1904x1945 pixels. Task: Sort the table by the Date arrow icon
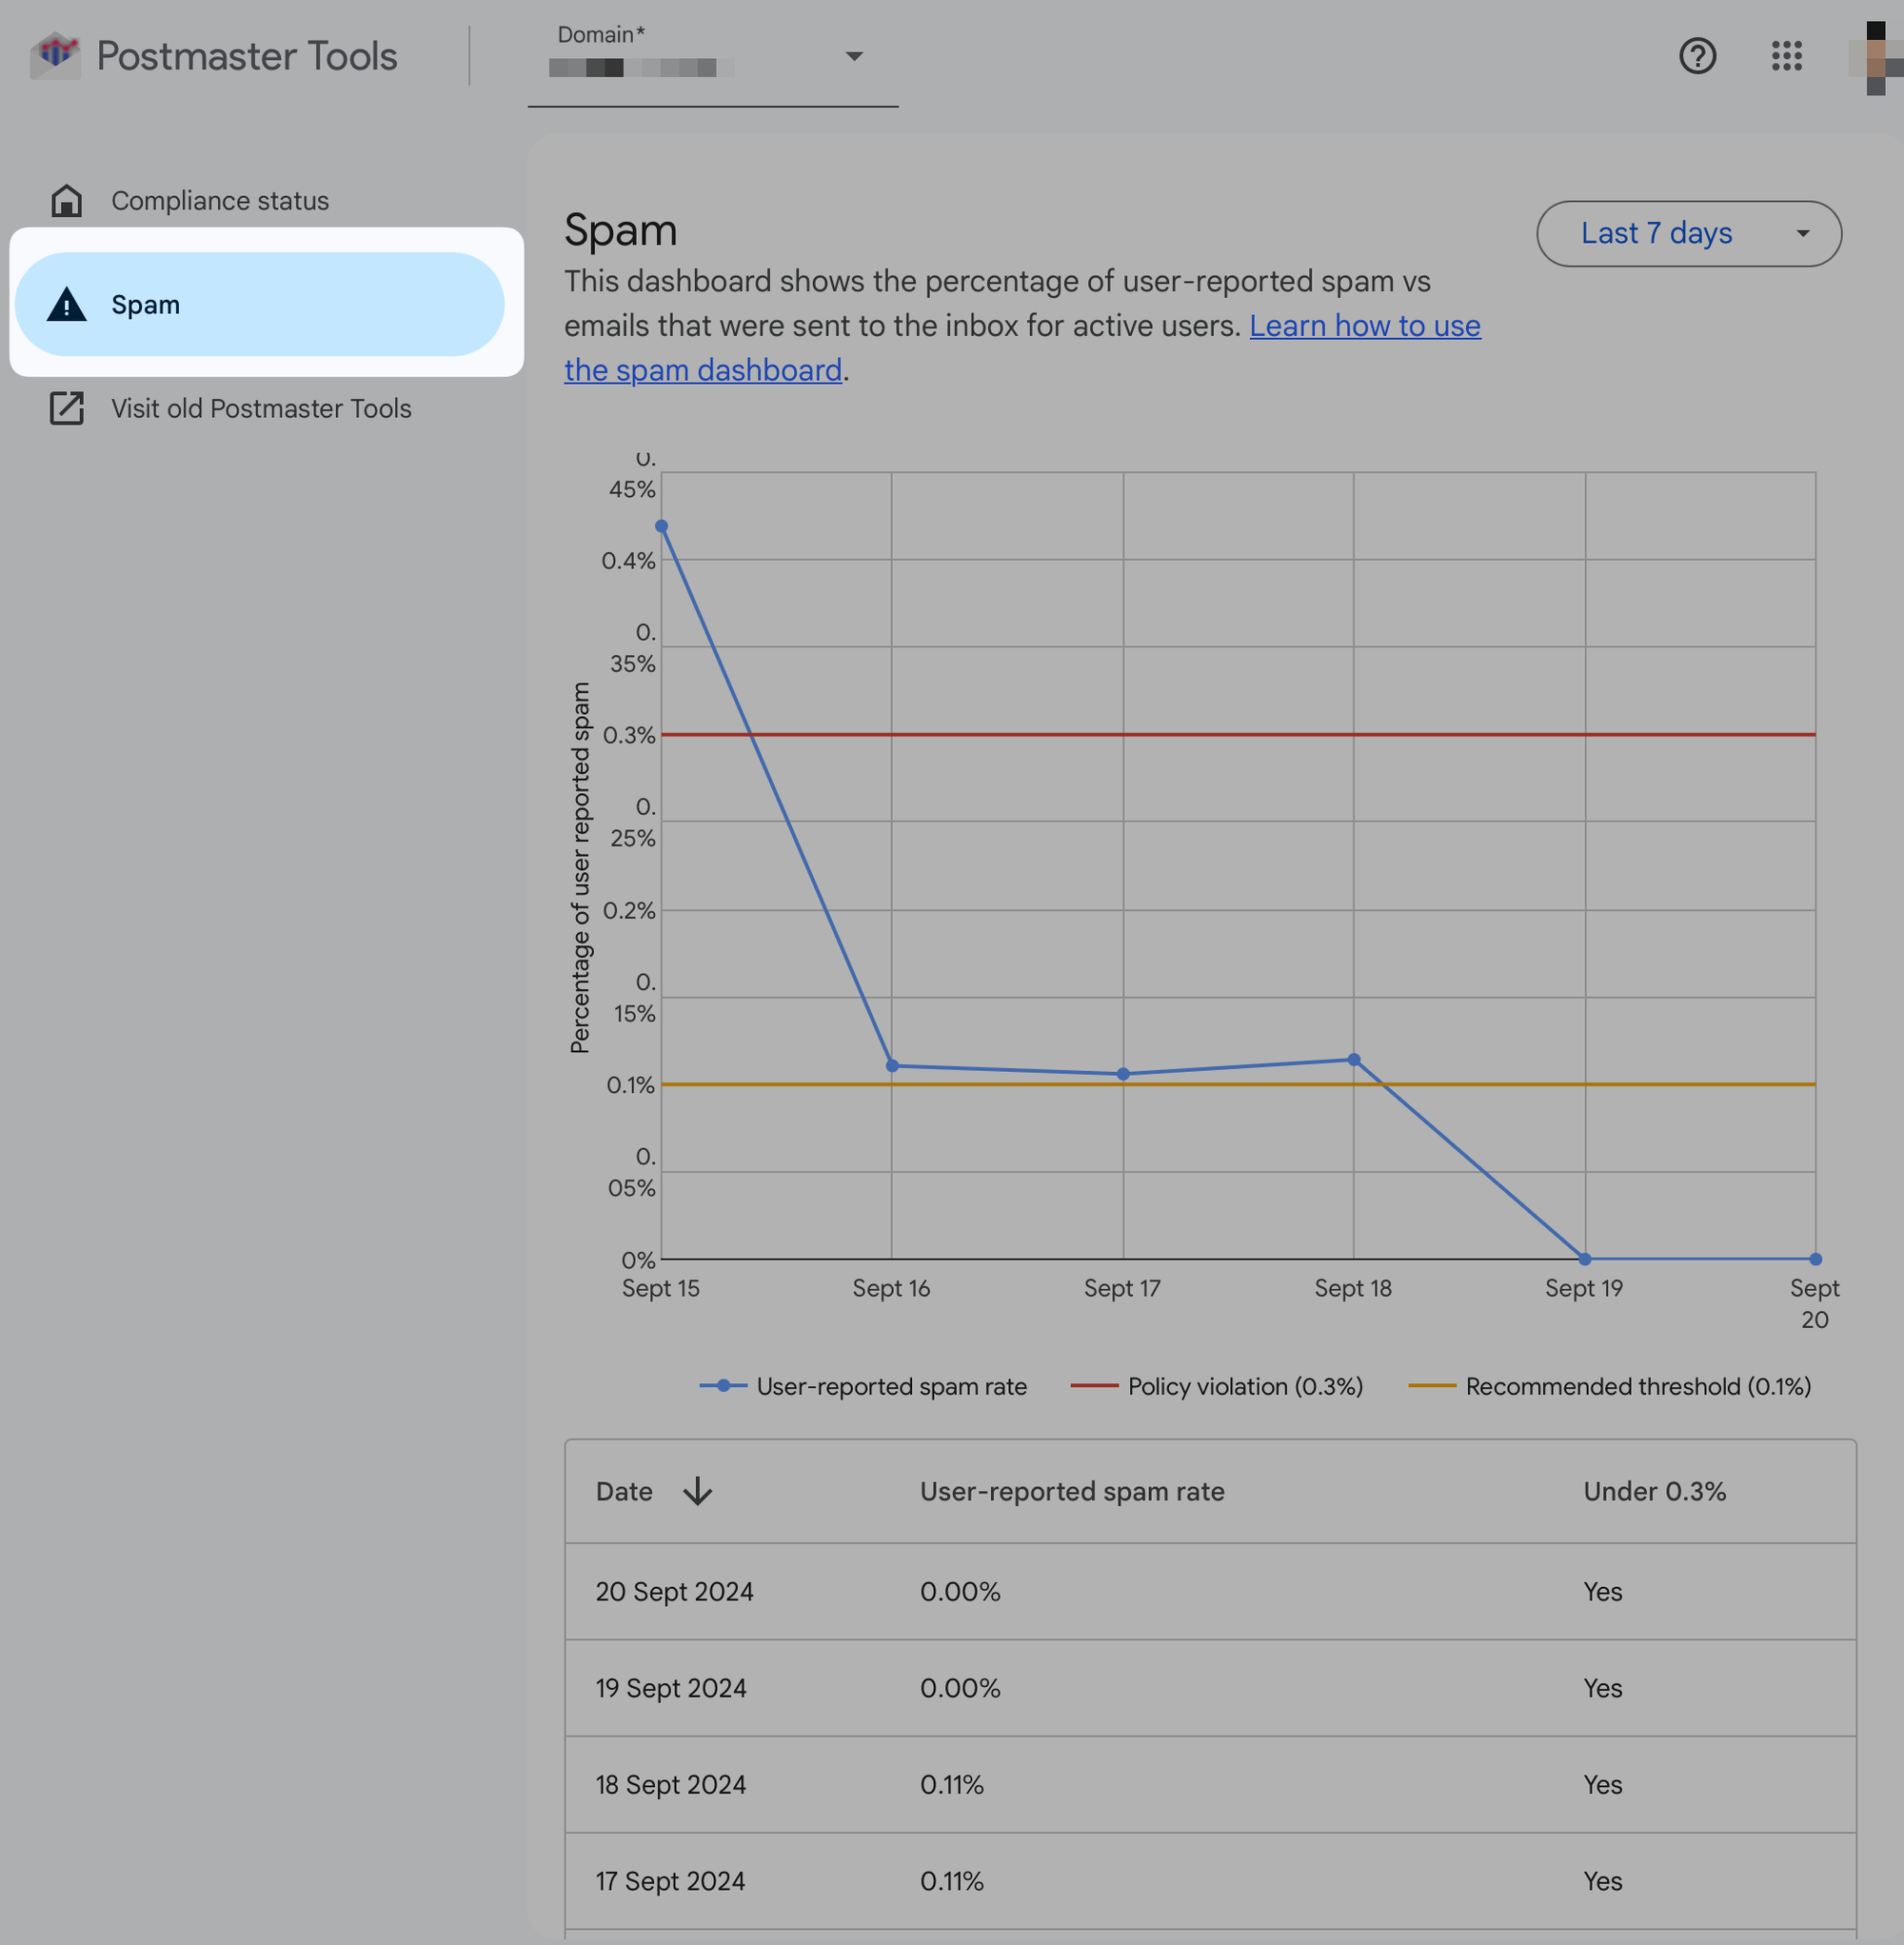coord(697,1491)
